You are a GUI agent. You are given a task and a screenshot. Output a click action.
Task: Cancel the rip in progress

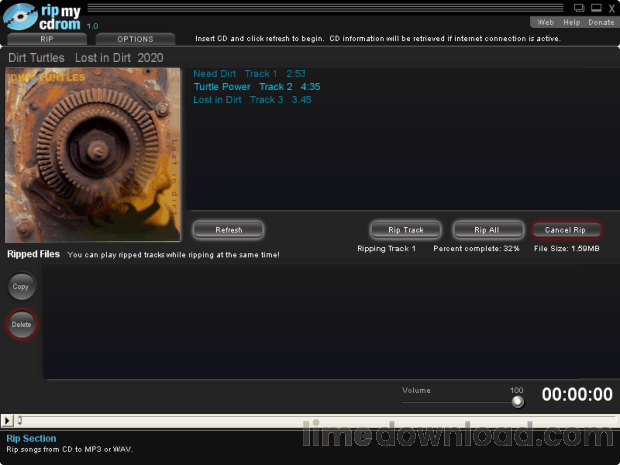pyautogui.click(x=565, y=230)
